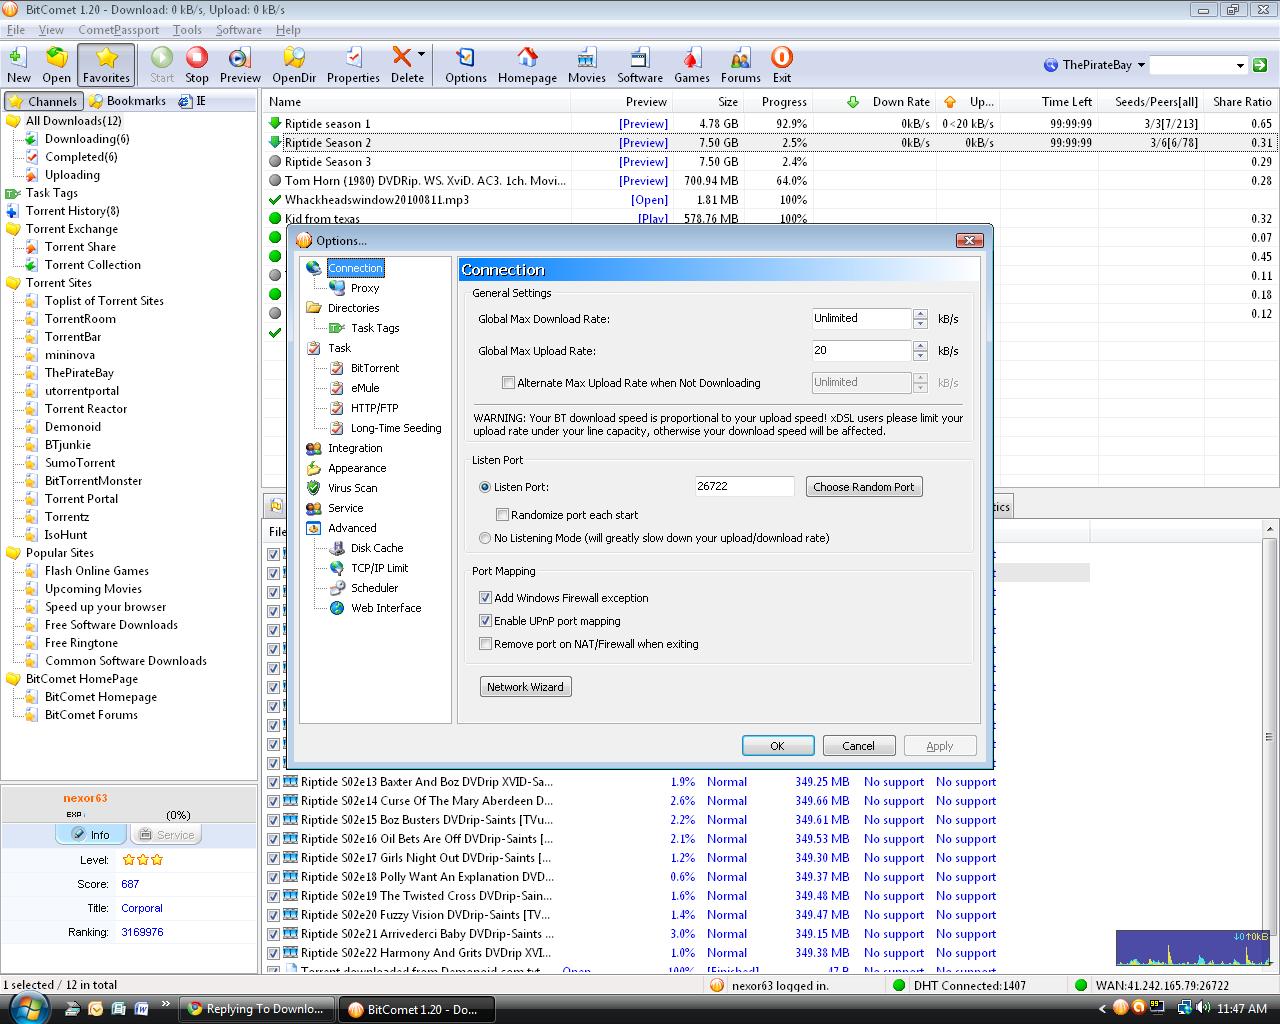Image resolution: width=1280 pixels, height=1024 pixels.
Task: Uncheck Enable UPnP port mapping
Action: (486, 620)
